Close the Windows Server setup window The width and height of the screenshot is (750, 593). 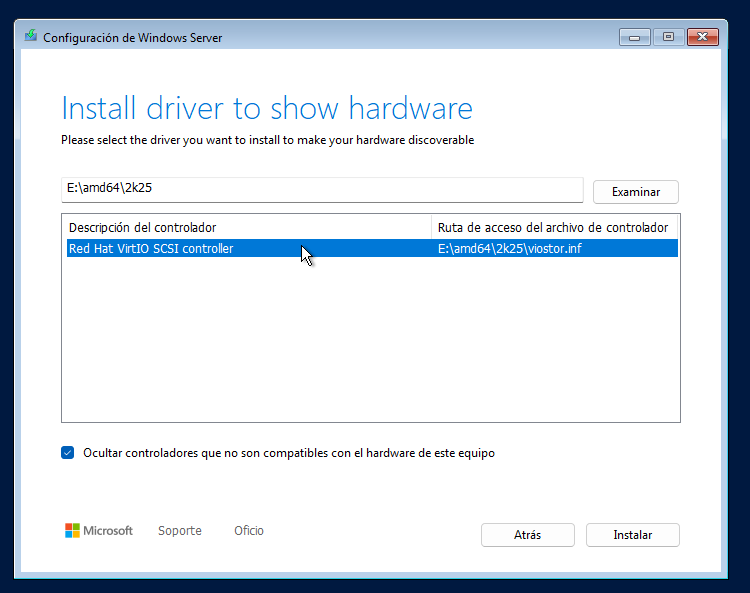(x=702, y=37)
